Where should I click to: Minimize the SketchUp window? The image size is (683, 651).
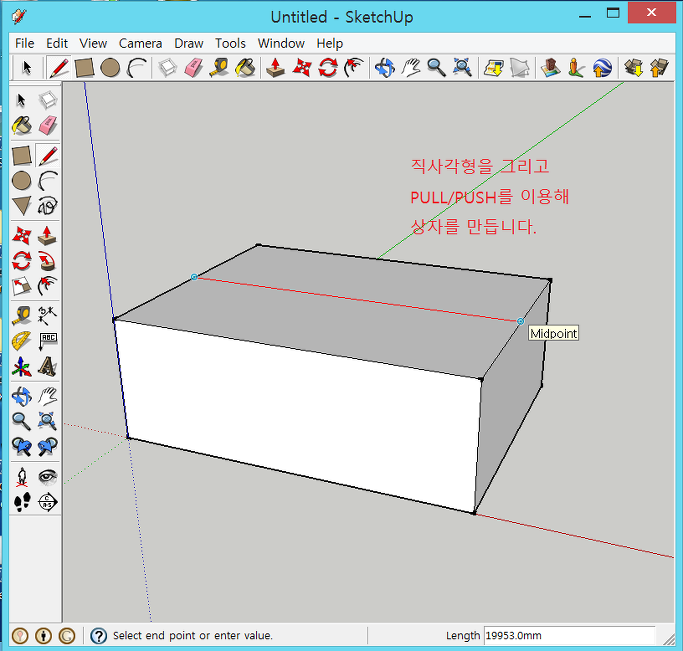(x=585, y=16)
